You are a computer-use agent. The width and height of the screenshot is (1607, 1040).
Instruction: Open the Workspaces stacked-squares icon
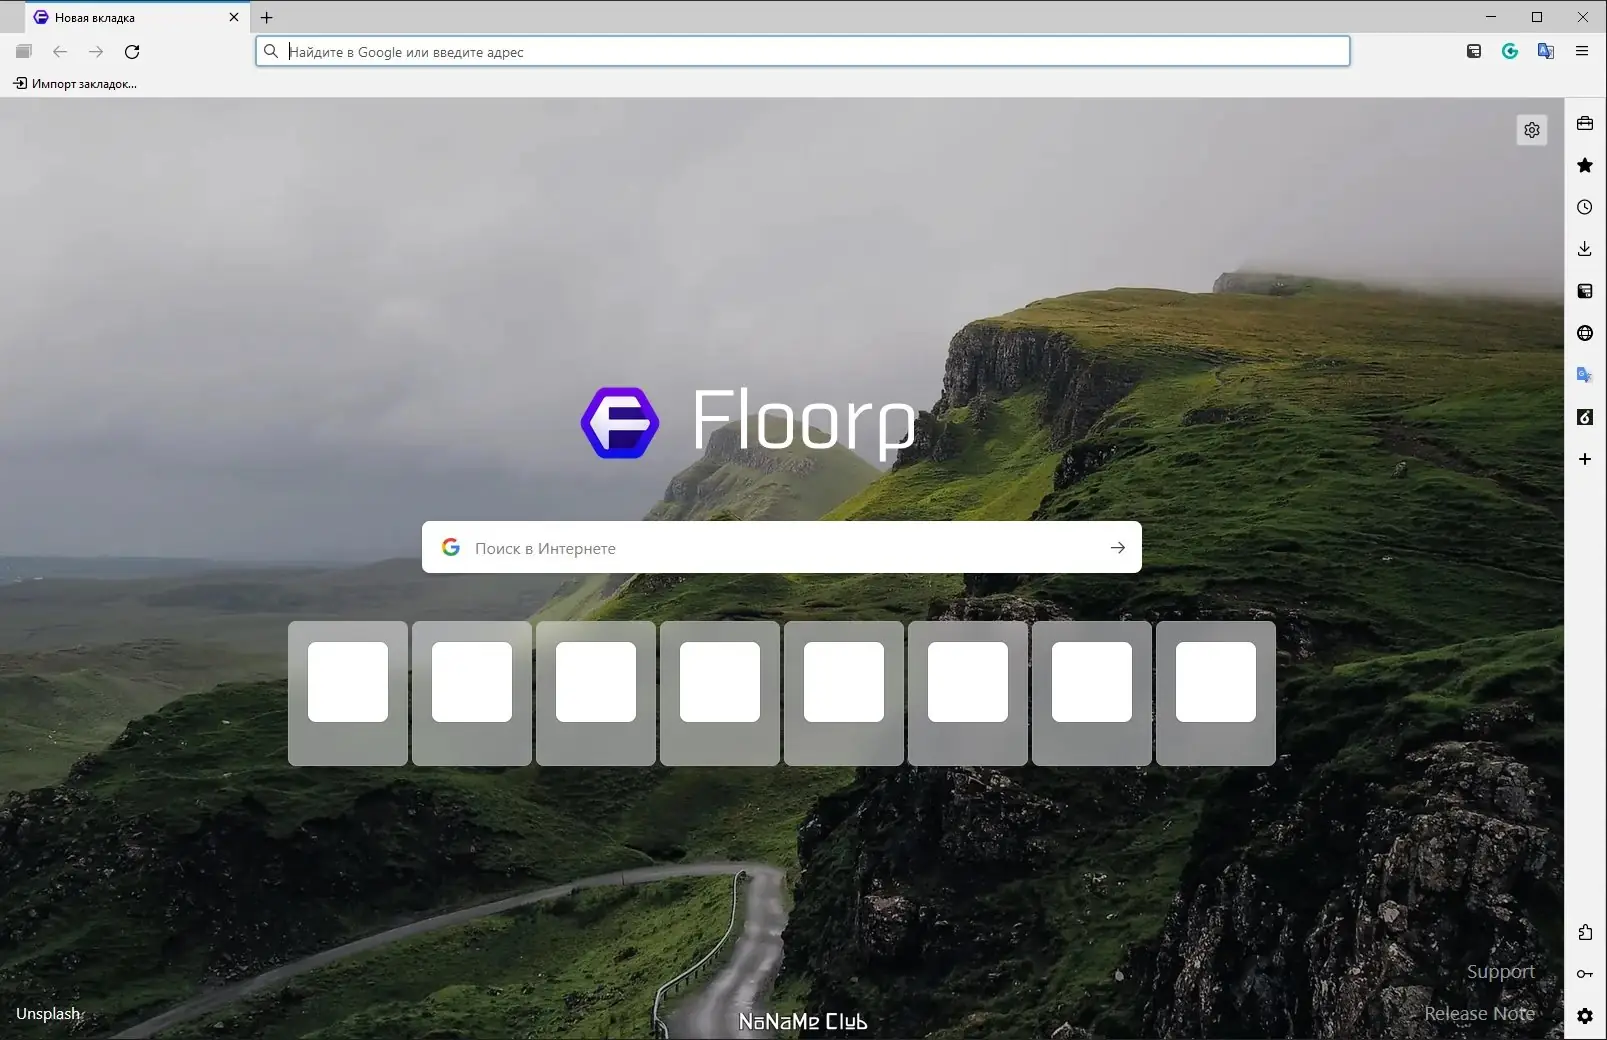point(24,51)
